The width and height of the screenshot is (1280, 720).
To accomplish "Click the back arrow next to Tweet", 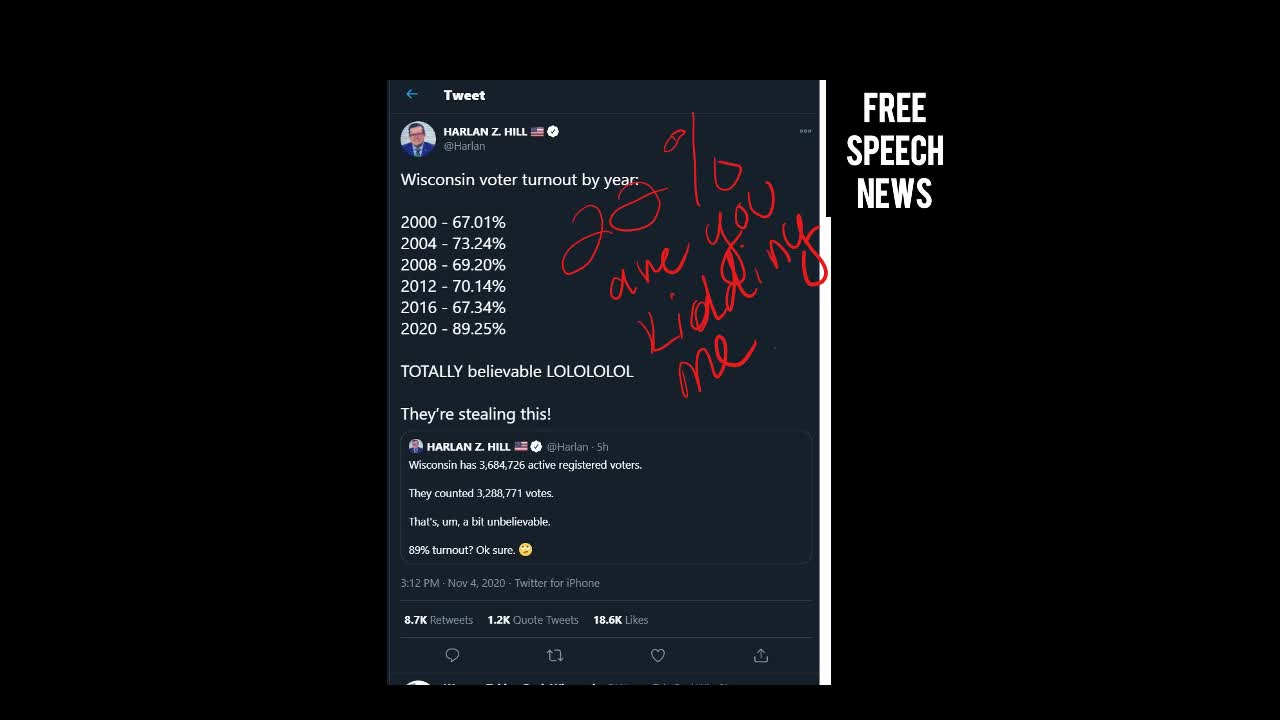I will pyautogui.click(x=412, y=94).
